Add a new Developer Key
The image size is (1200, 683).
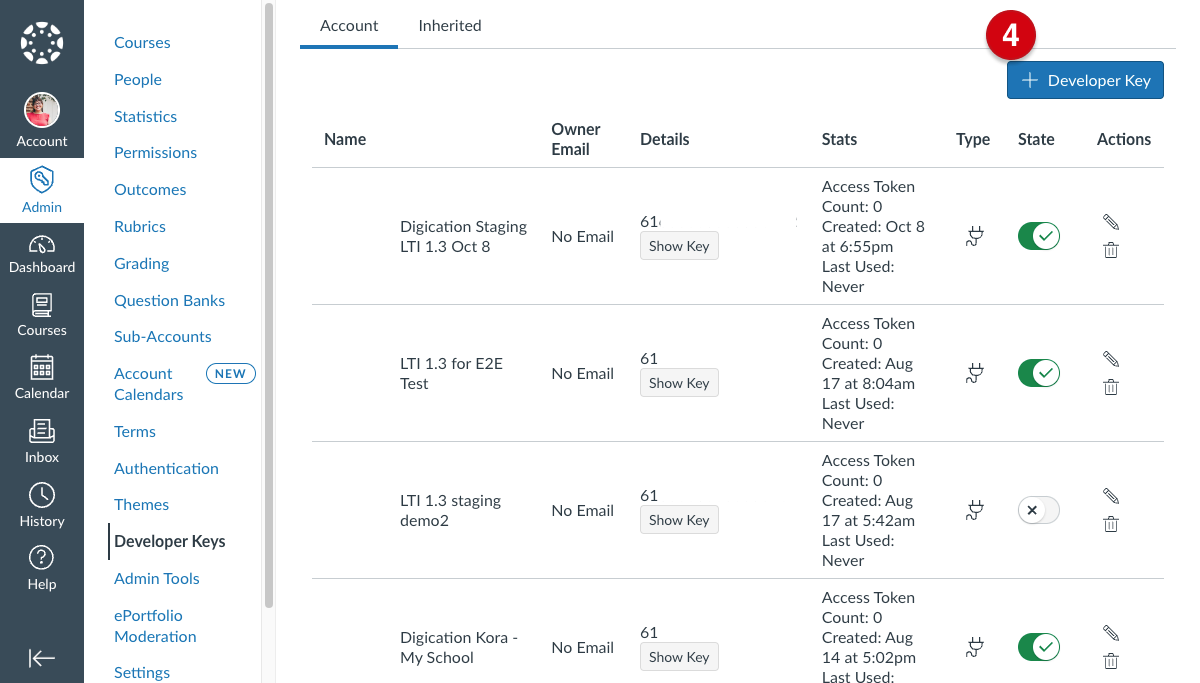click(x=1085, y=80)
